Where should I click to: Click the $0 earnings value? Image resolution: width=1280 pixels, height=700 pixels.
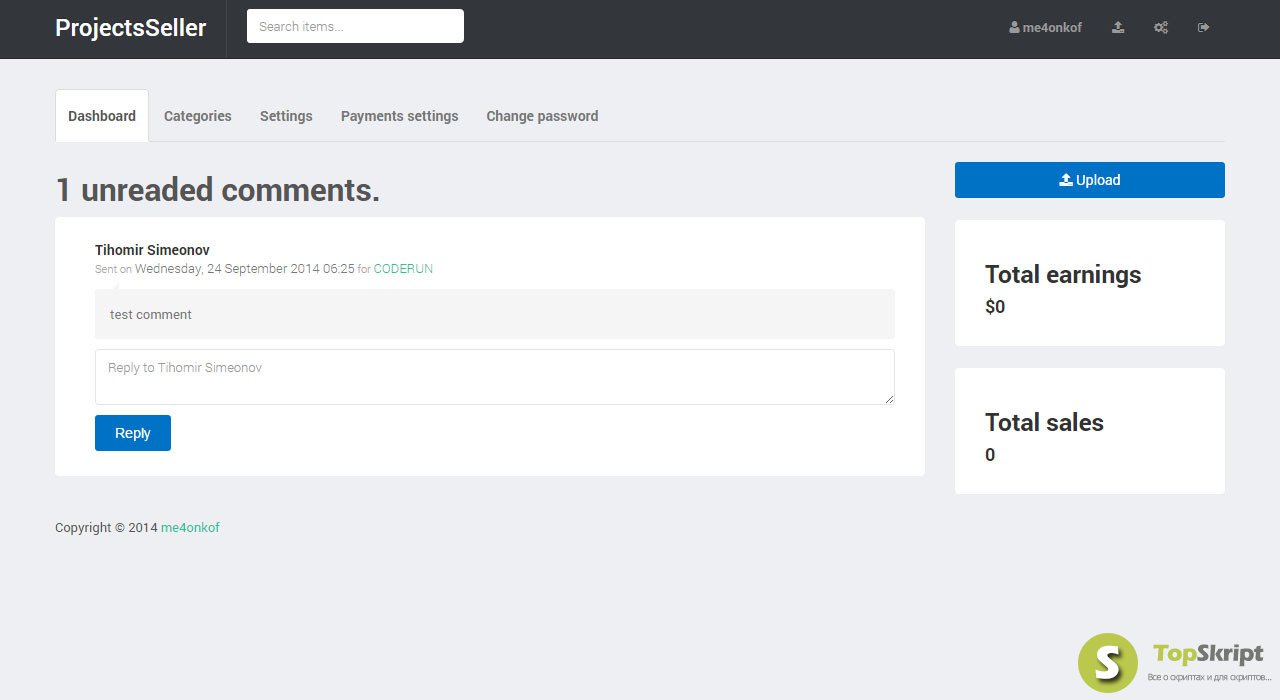(995, 307)
